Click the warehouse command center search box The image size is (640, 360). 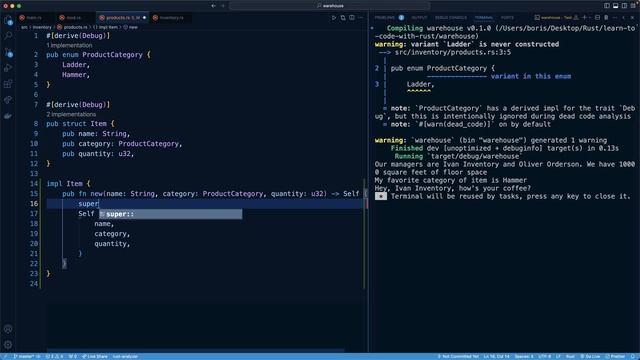click(330, 6)
